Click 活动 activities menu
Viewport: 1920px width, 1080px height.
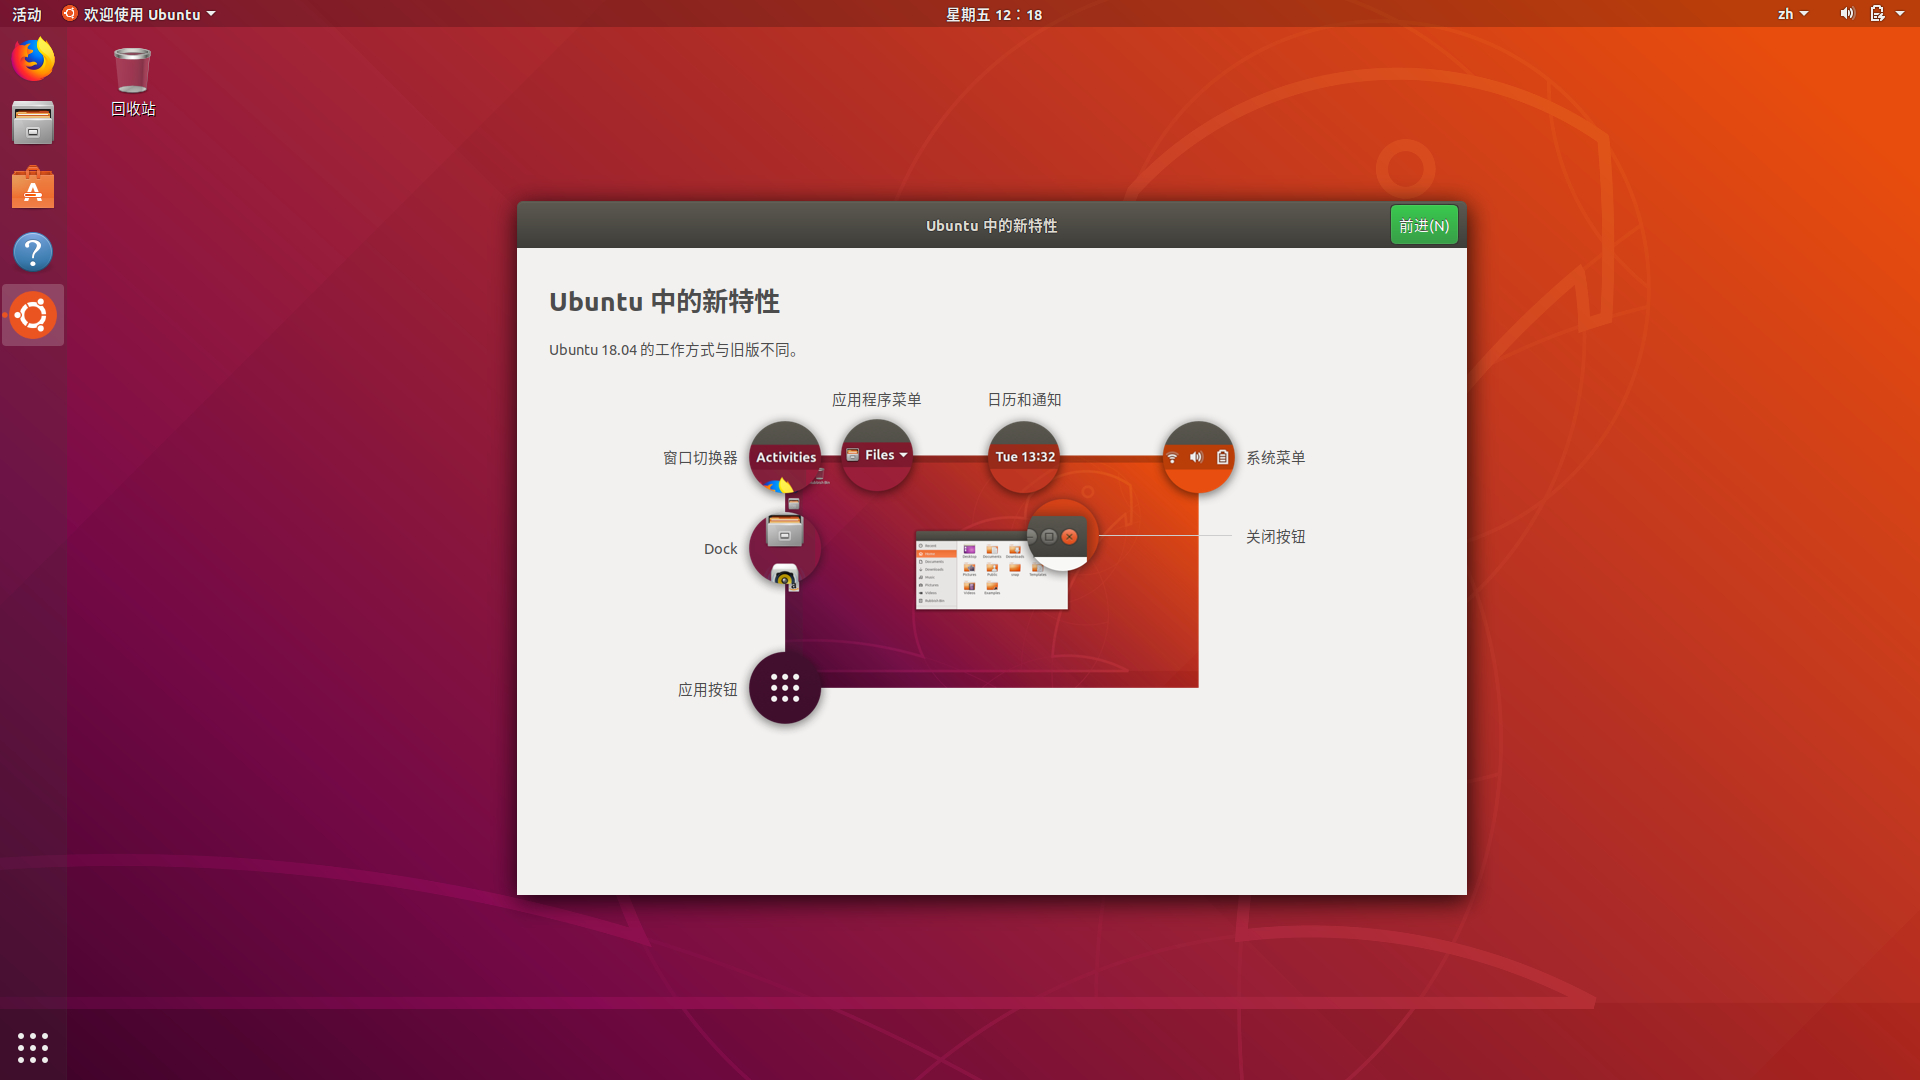27,14
